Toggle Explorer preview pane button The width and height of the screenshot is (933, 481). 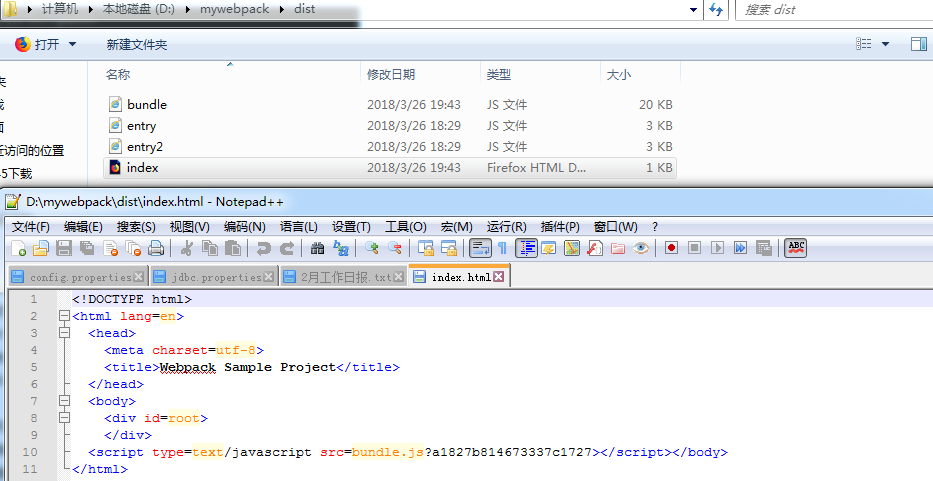coord(919,44)
